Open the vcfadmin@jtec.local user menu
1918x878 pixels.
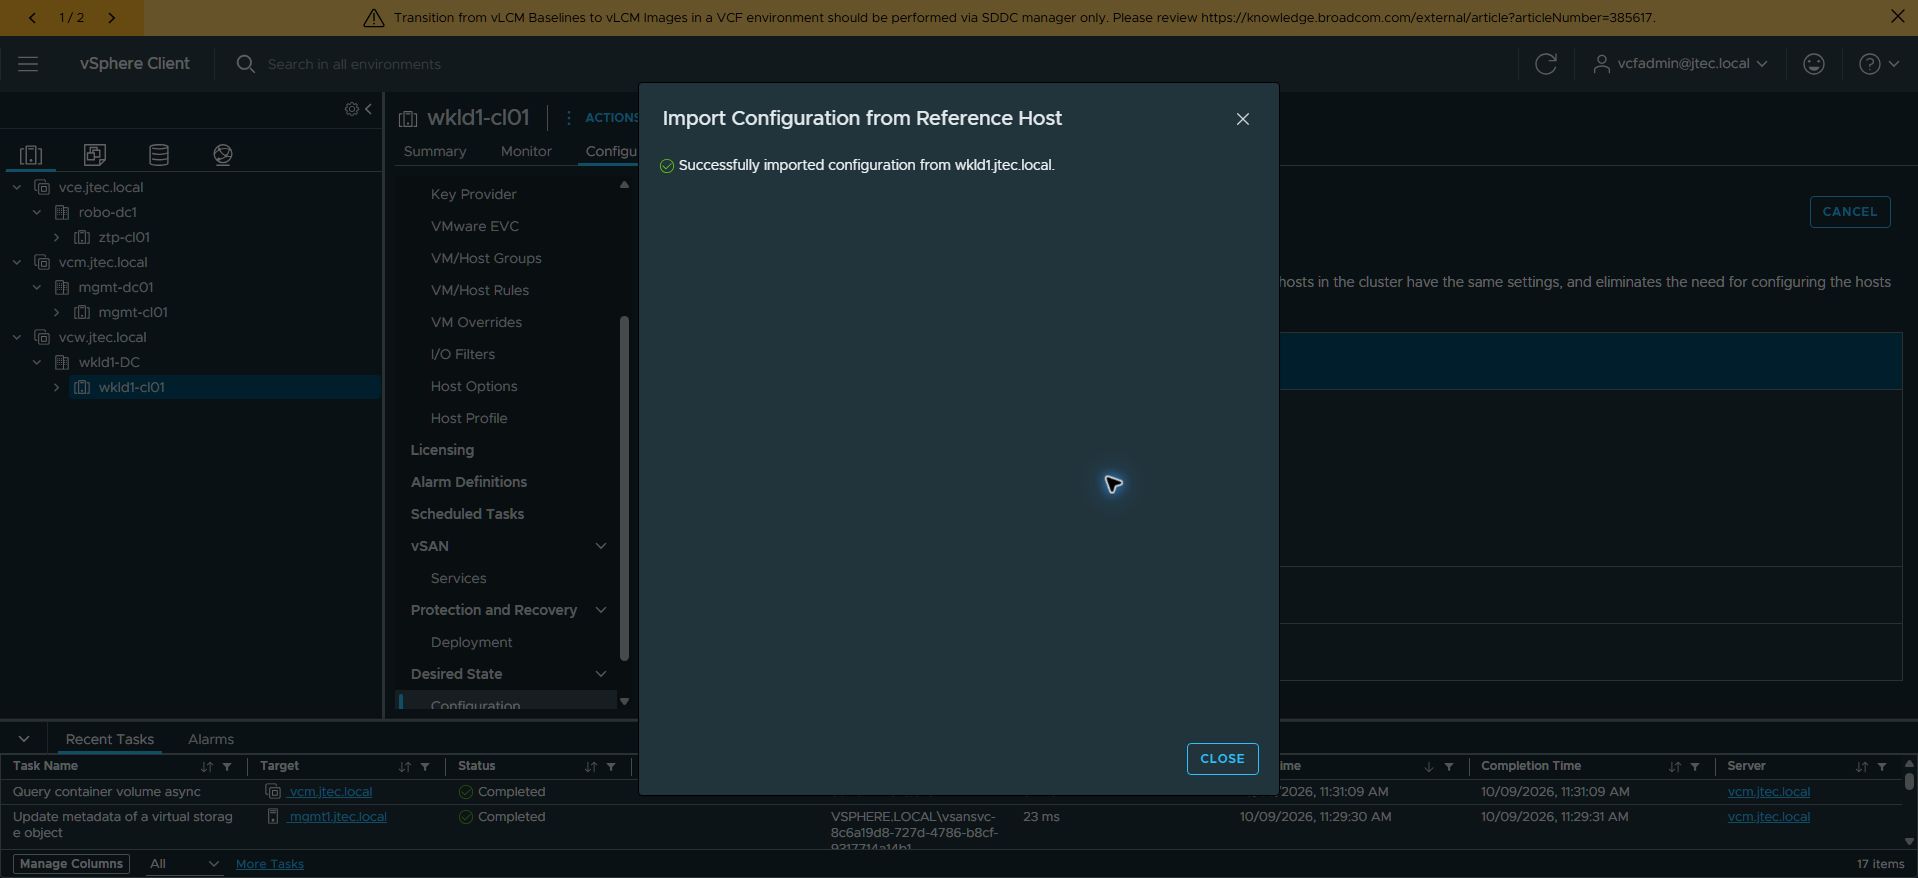1680,64
